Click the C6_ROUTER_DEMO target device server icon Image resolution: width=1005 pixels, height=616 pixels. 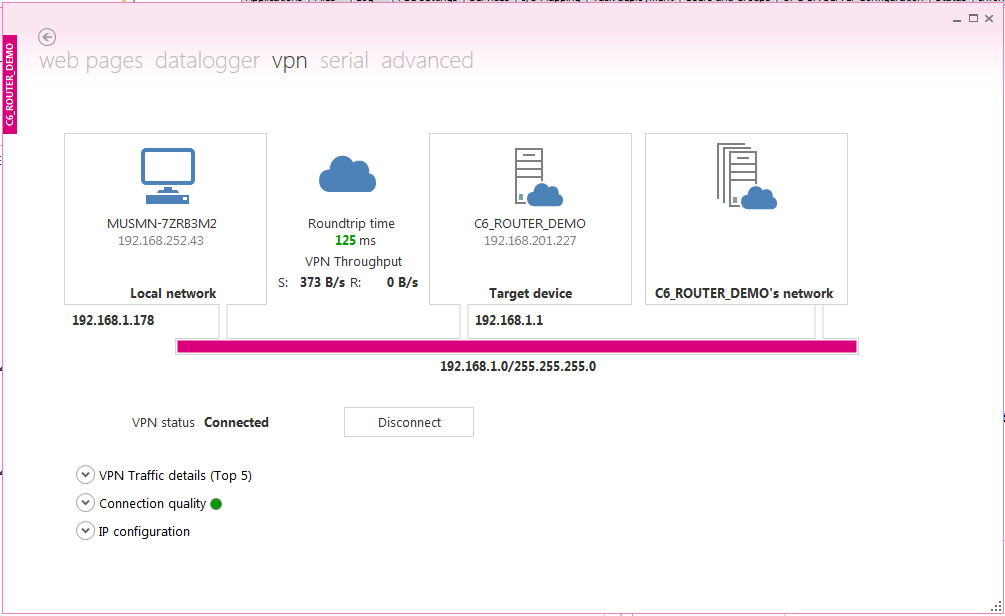click(x=538, y=177)
